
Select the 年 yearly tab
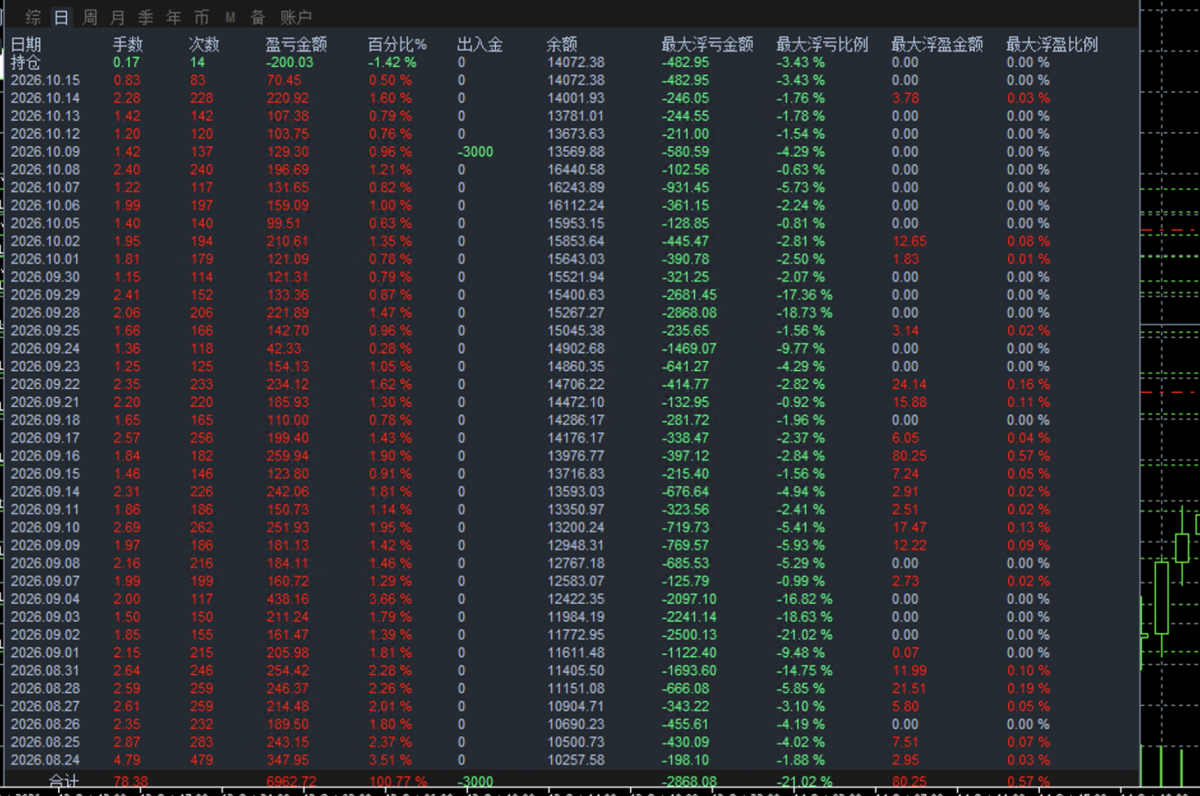tap(174, 17)
